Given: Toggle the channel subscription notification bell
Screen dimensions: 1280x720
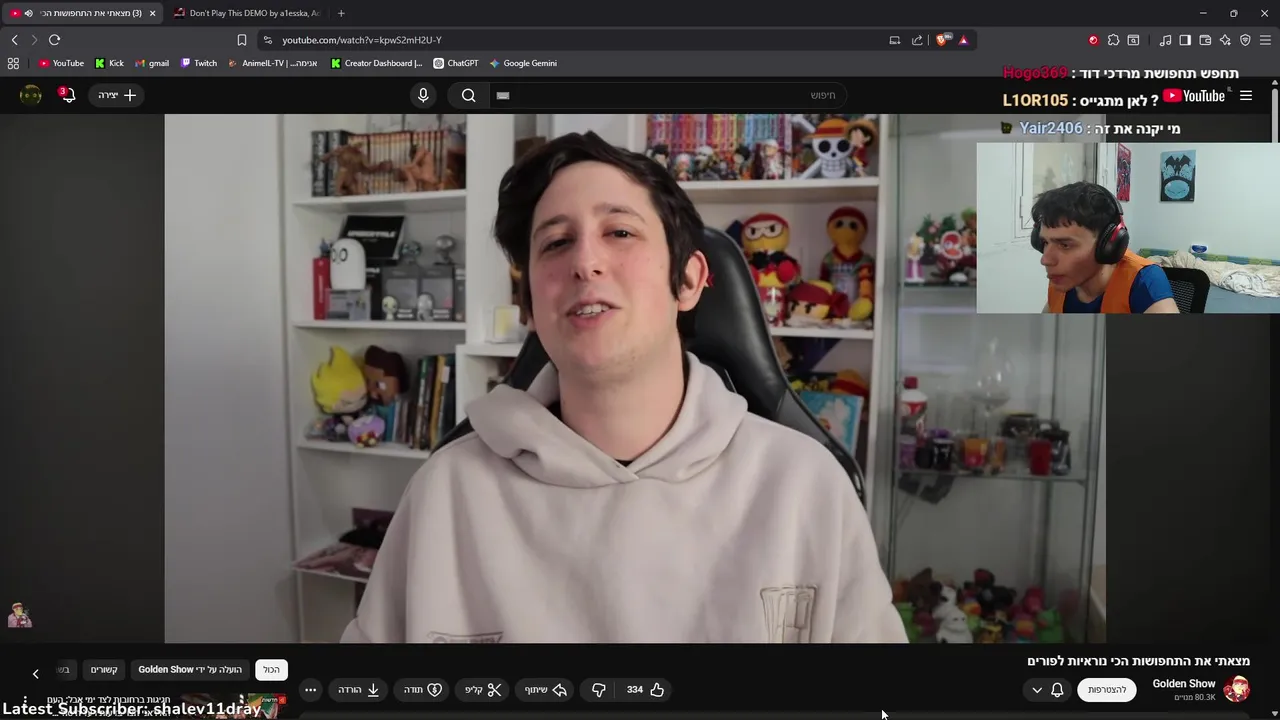Looking at the screenshot, I should point(1057,690).
